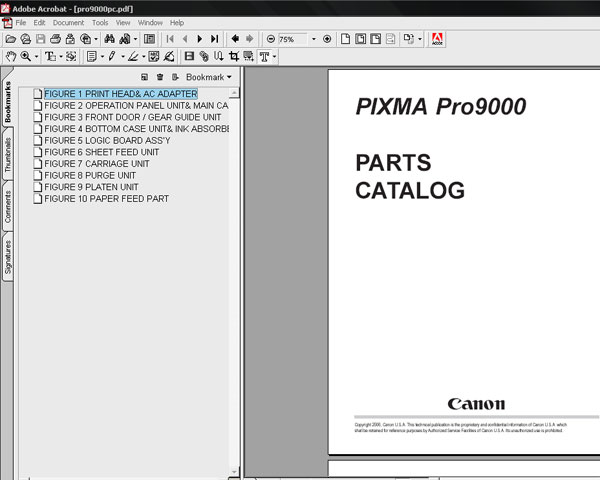The height and width of the screenshot is (480, 600).
Task: Open the Highlight tool dropdown arrow
Action: coord(143,57)
